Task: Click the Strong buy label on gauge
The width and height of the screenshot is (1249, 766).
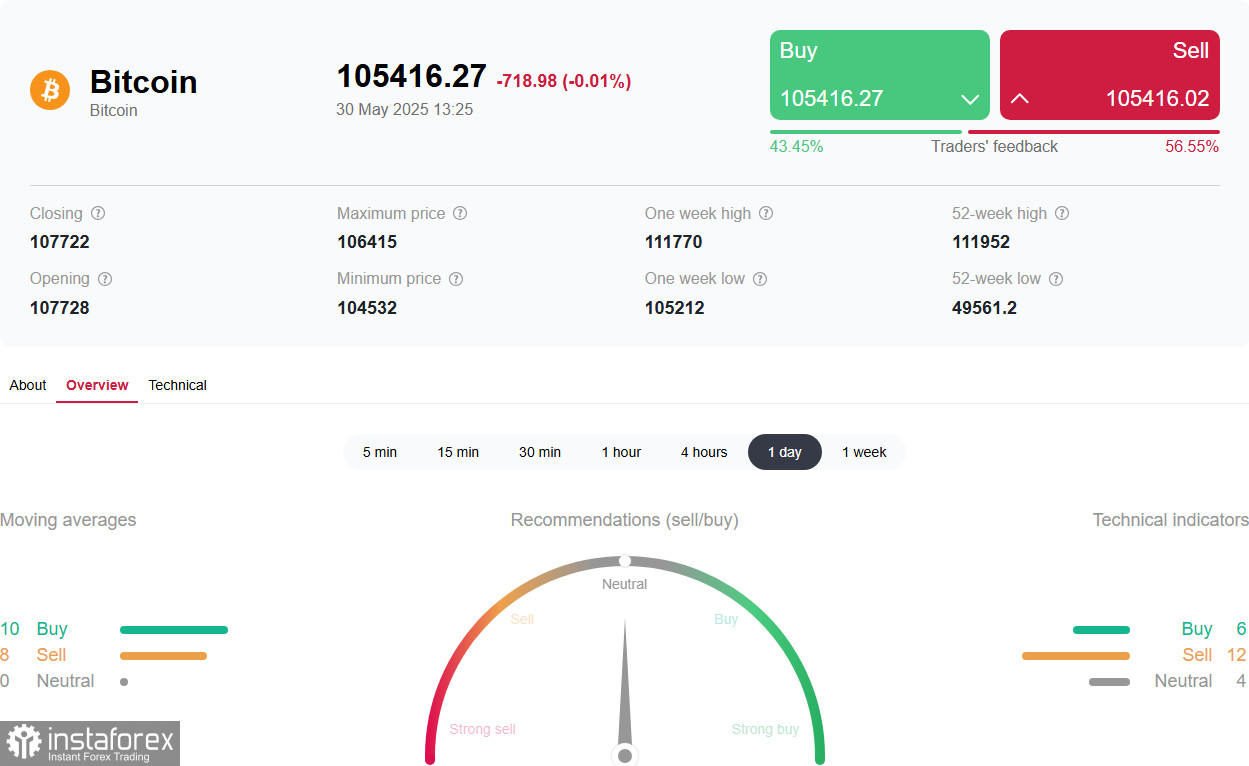Action: pyautogui.click(x=765, y=729)
